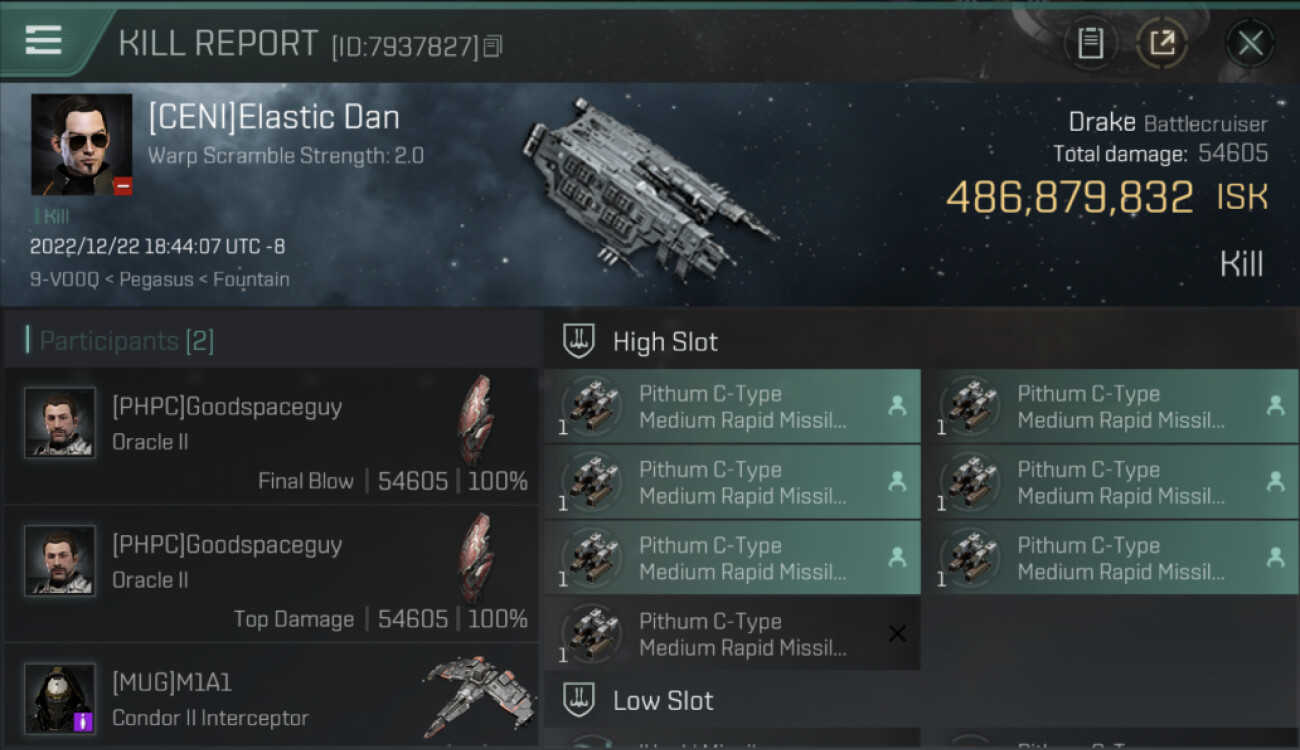The image size is (1300, 750).
Task: Open the clipboard notes icon
Action: 1090,43
